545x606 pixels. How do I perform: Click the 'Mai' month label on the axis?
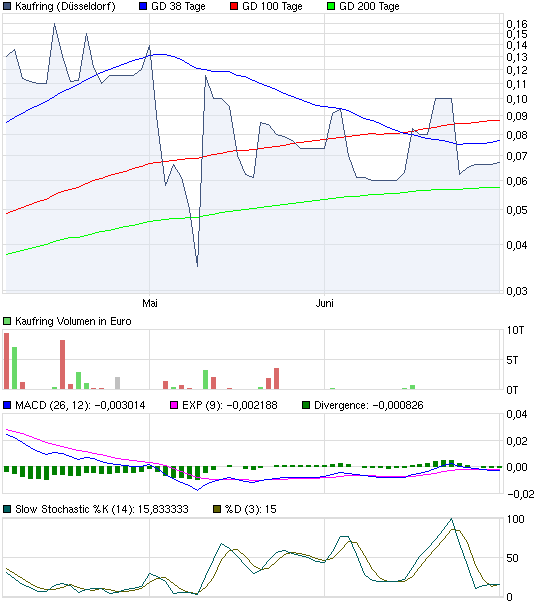[x=150, y=303]
